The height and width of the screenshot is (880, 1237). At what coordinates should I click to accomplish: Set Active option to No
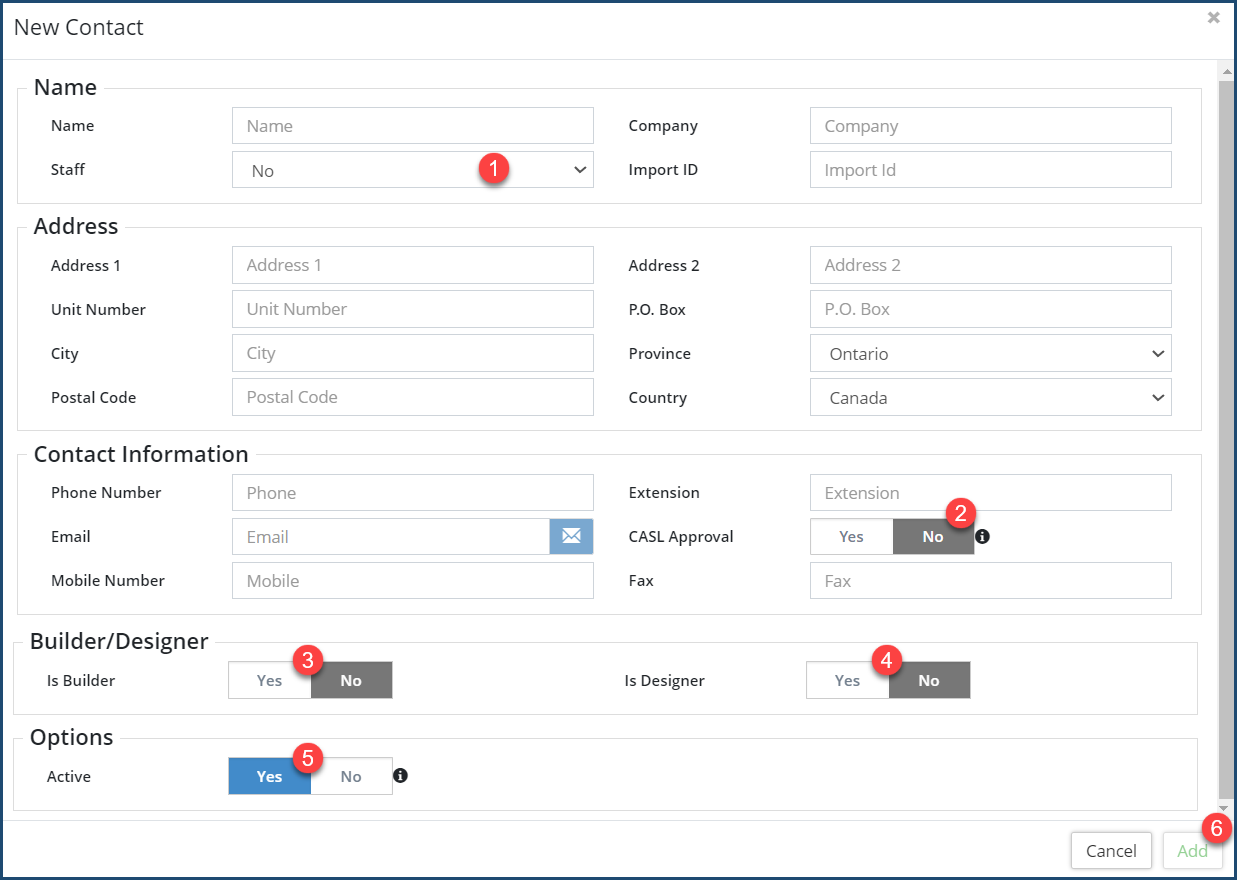click(x=351, y=776)
